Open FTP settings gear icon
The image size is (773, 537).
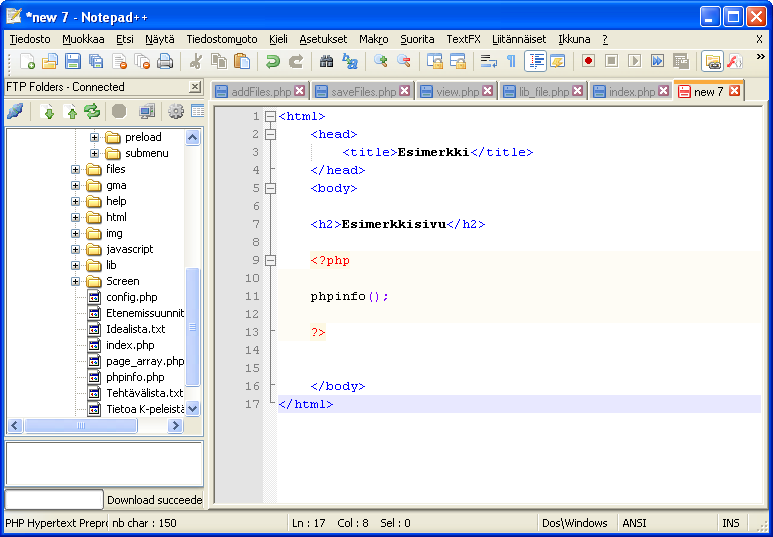pos(176,112)
